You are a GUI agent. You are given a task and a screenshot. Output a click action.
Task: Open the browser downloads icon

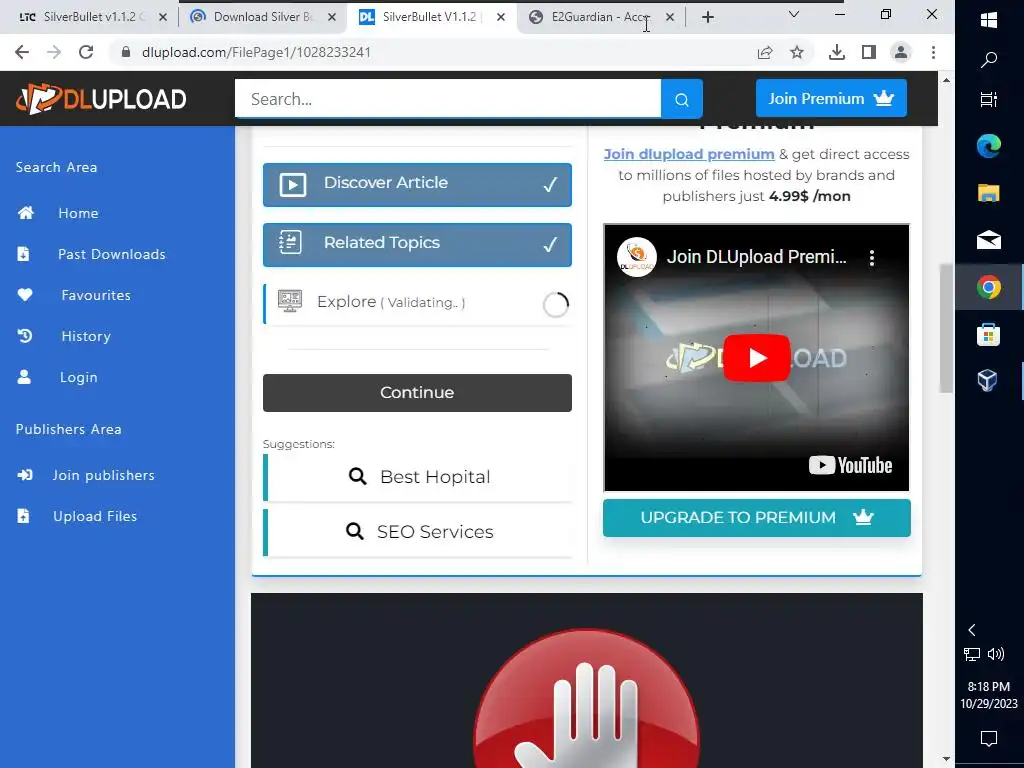(837, 52)
